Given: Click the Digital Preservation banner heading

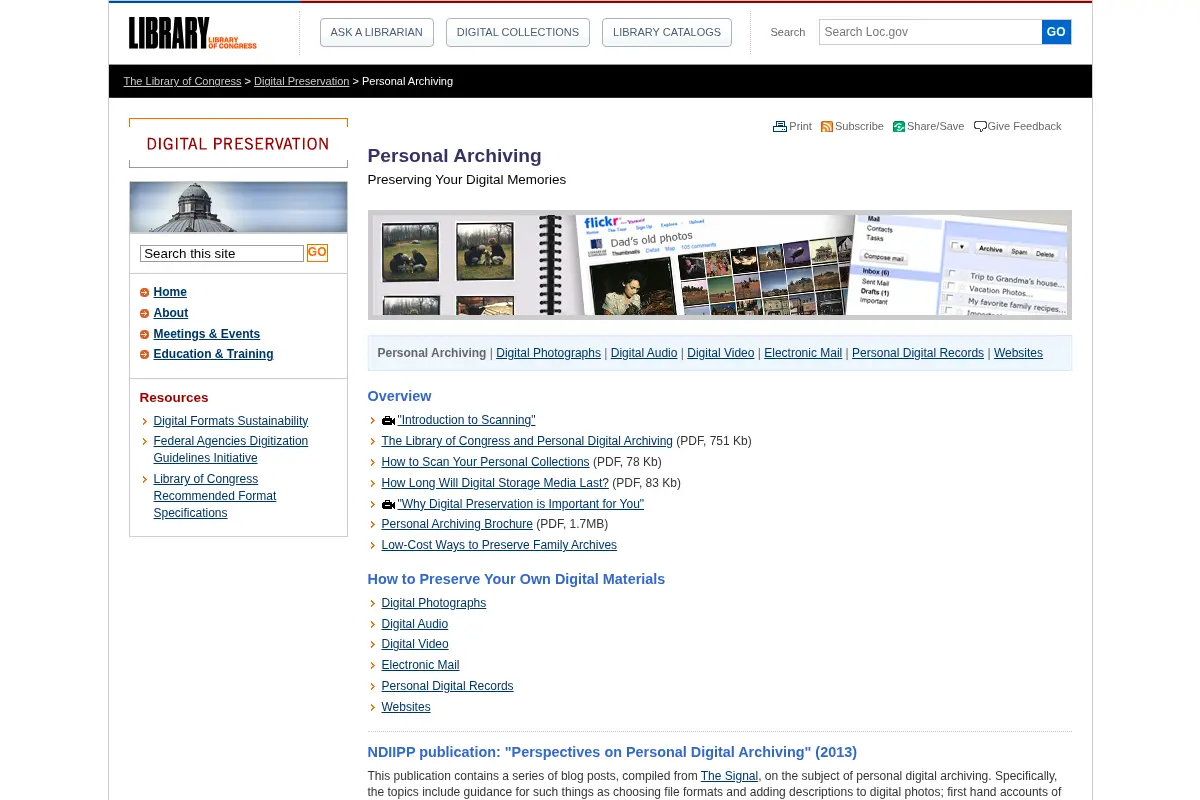Looking at the screenshot, I should click(x=238, y=143).
